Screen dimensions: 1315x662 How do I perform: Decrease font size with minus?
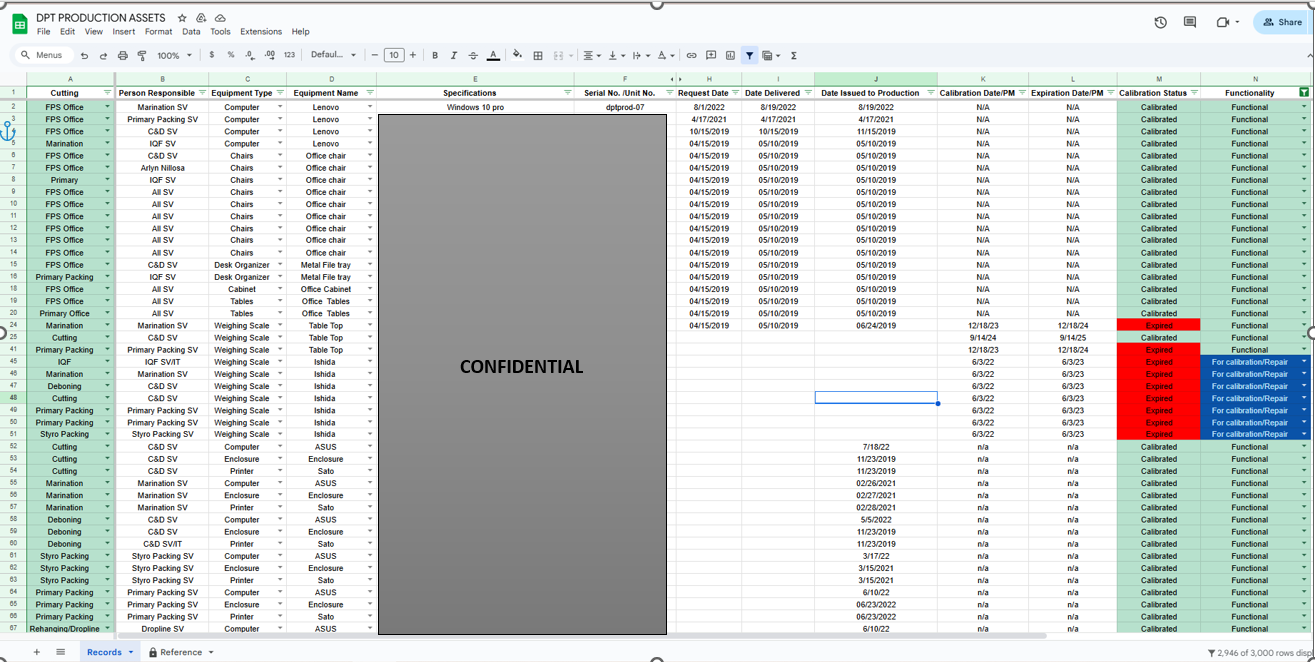375,56
